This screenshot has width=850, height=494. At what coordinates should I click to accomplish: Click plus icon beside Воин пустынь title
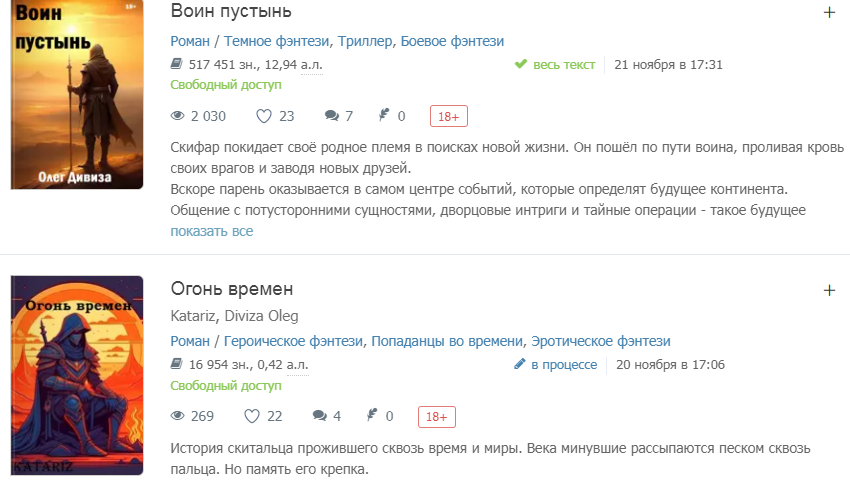[x=828, y=13]
